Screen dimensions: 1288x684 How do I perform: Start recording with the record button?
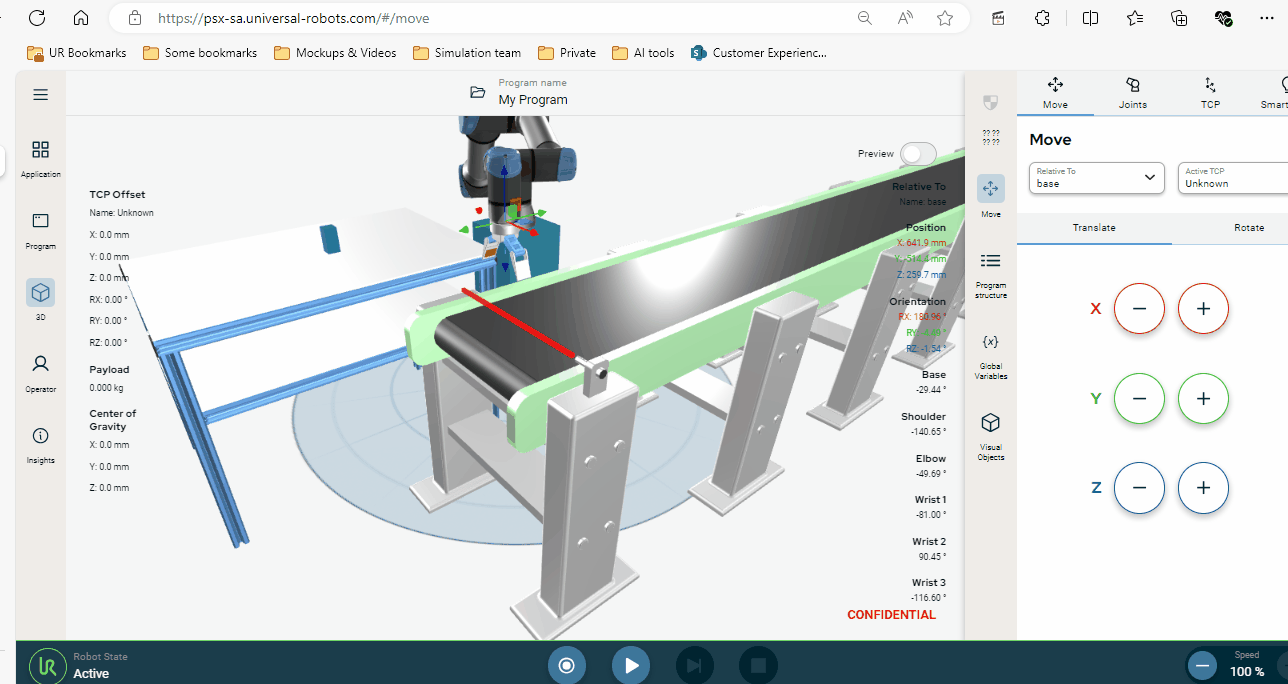pos(566,665)
